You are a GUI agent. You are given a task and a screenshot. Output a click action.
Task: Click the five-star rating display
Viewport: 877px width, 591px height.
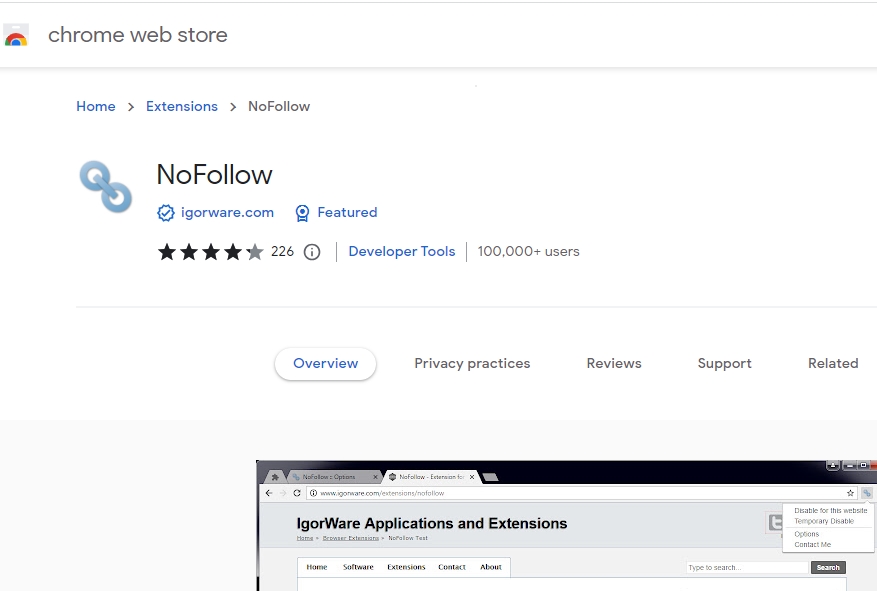(210, 252)
